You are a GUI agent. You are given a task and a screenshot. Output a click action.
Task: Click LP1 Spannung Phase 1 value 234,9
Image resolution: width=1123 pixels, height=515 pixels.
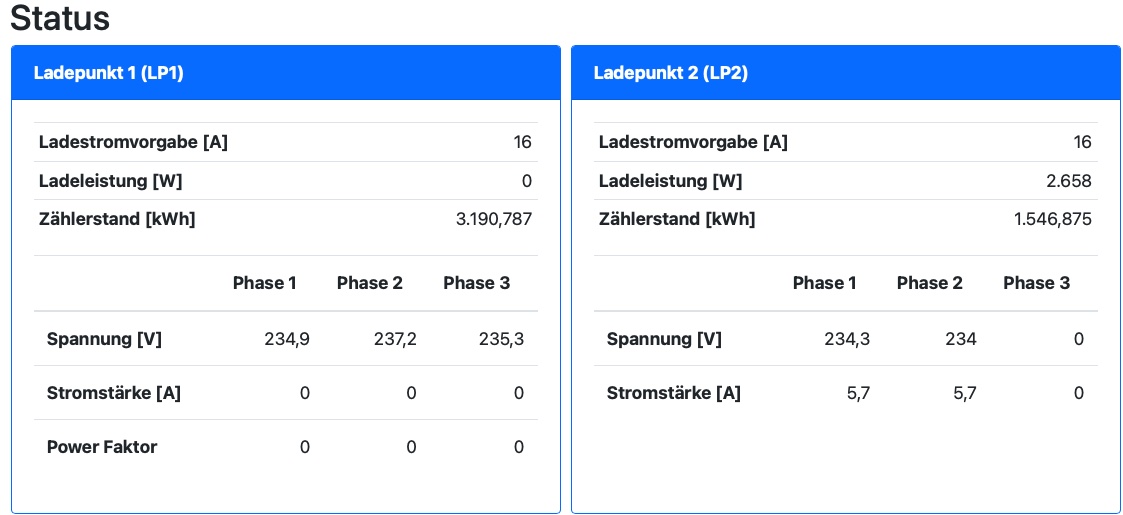(287, 339)
